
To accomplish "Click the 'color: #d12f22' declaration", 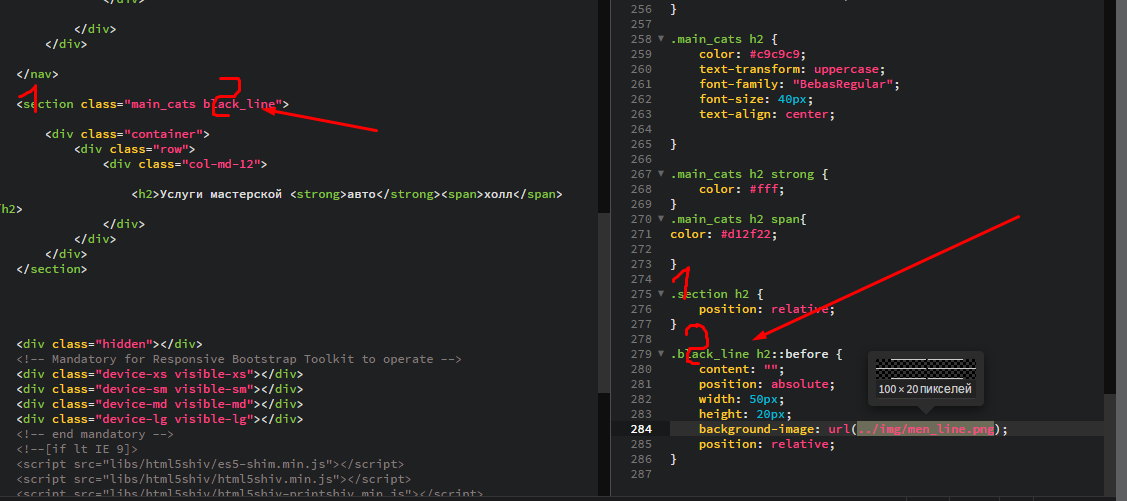I will click(x=724, y=234).
